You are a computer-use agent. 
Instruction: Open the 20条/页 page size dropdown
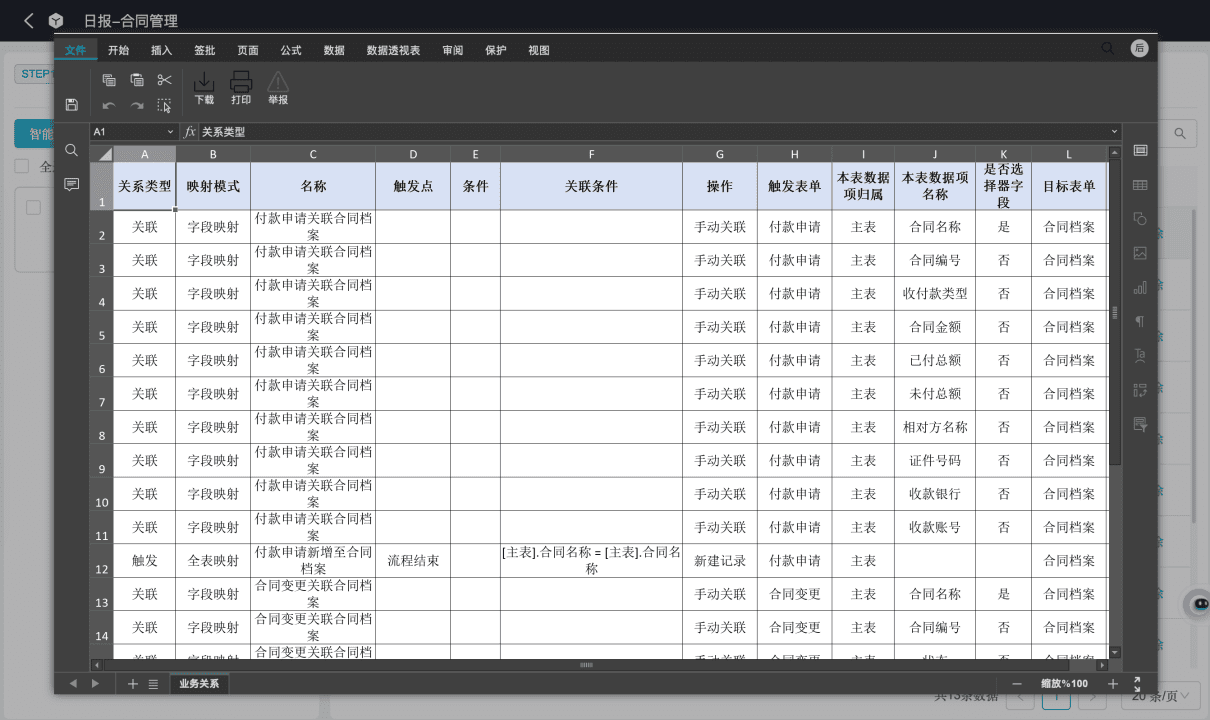[x=1160, y=696]
